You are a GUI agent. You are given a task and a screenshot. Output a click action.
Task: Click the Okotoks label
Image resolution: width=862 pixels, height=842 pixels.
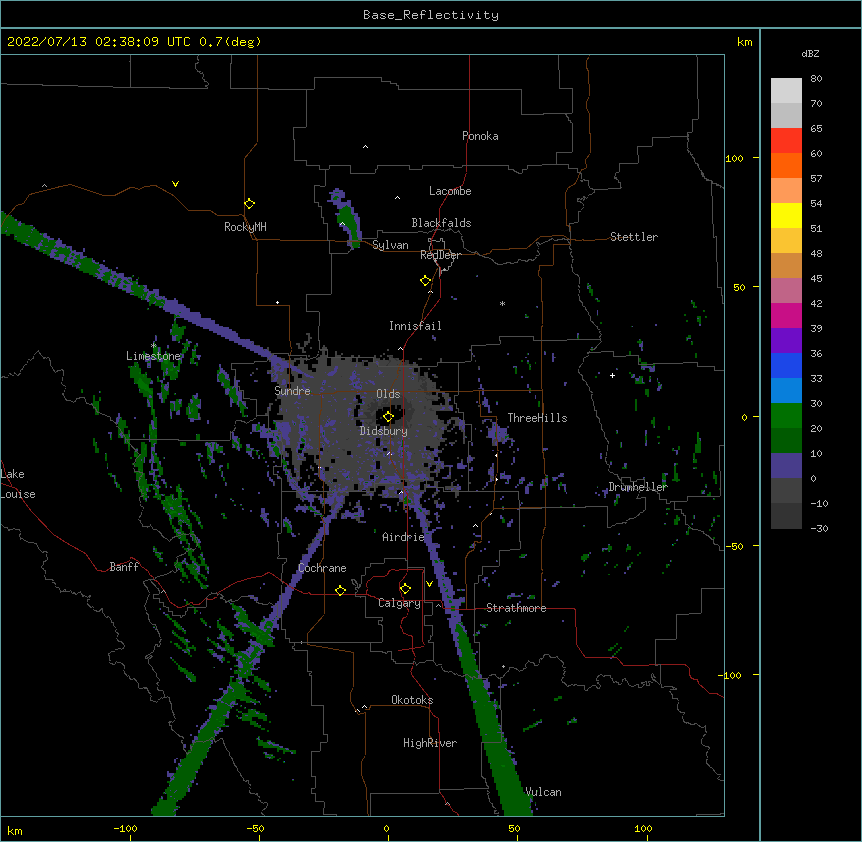(x=412, y=700)
